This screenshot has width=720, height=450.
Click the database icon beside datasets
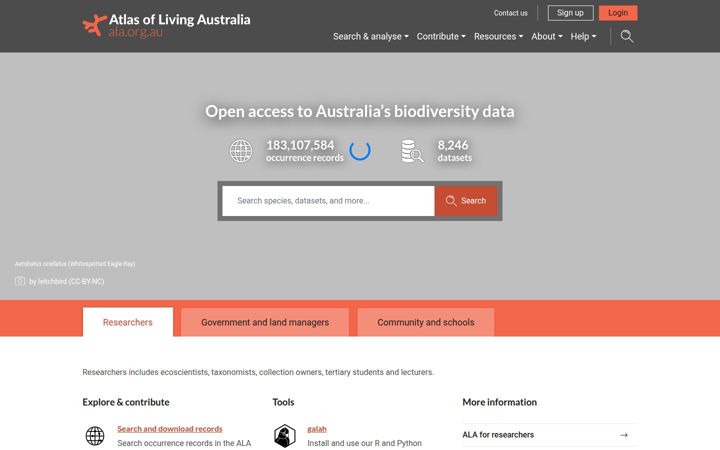click(x=412, y=151)
